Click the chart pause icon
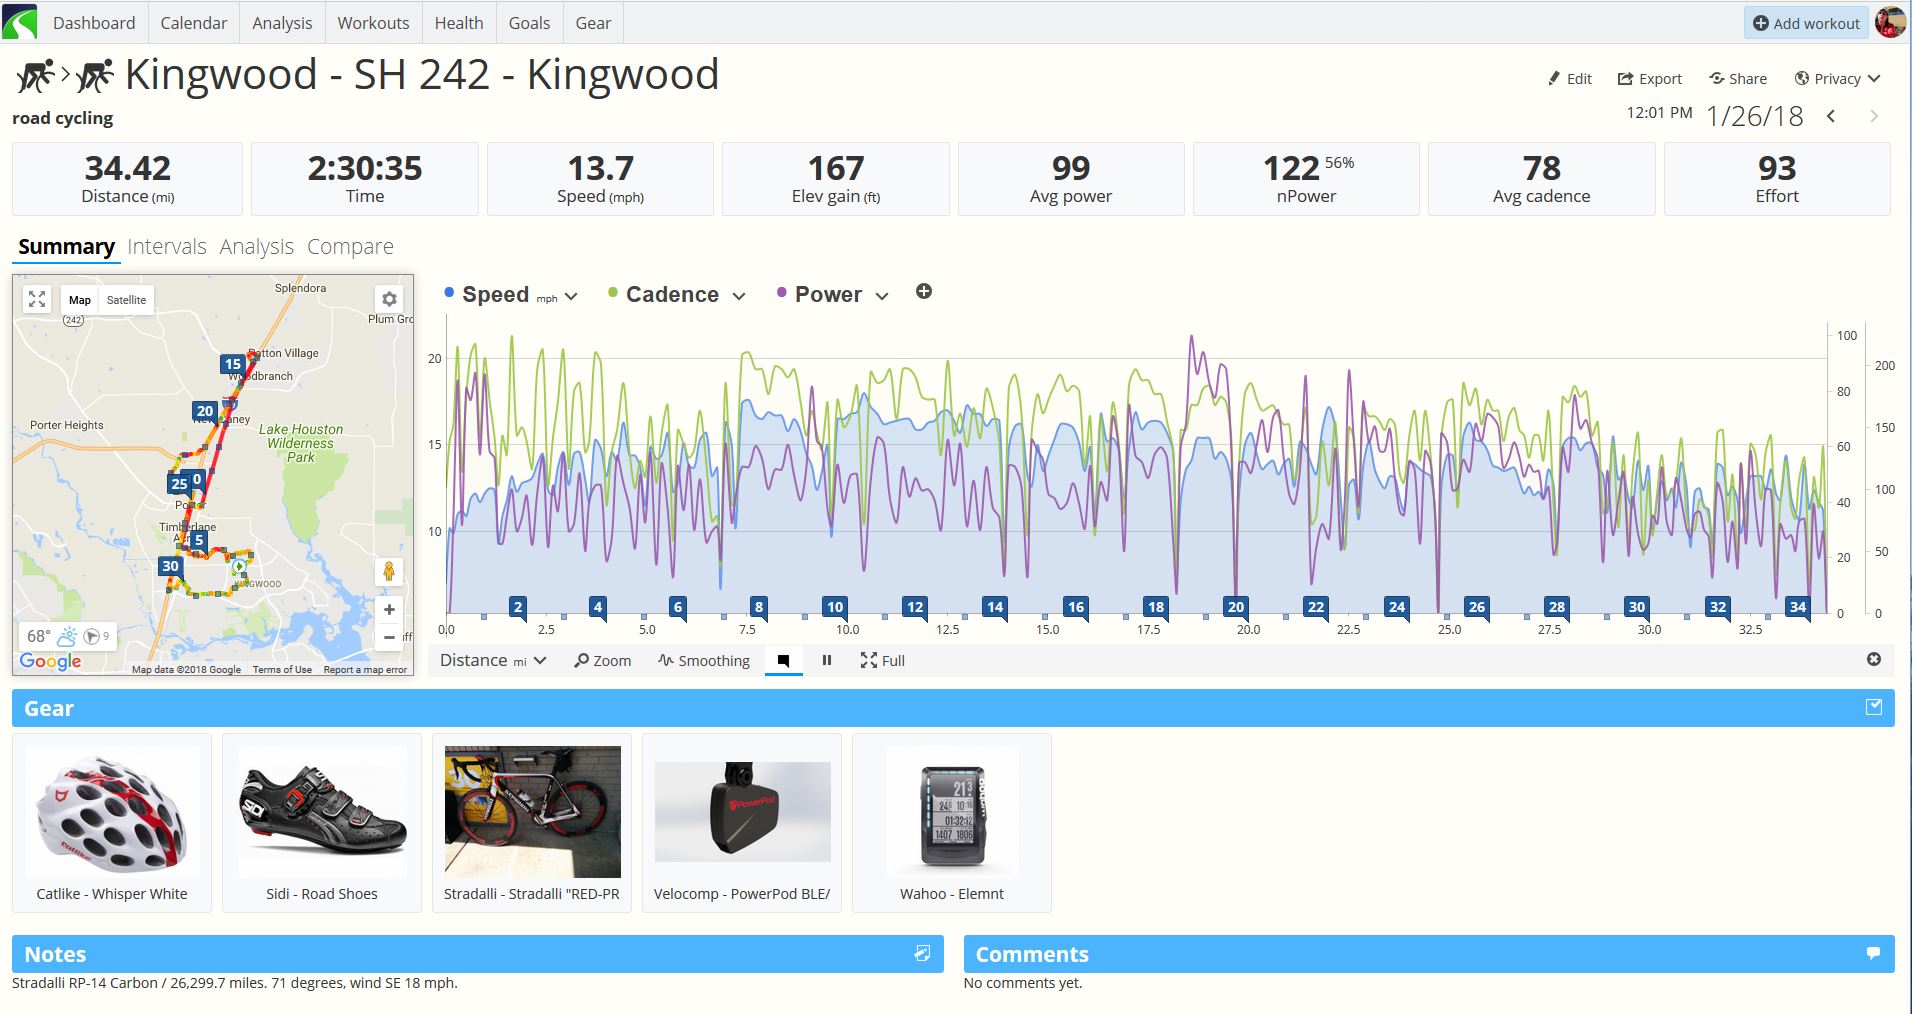 827,660
